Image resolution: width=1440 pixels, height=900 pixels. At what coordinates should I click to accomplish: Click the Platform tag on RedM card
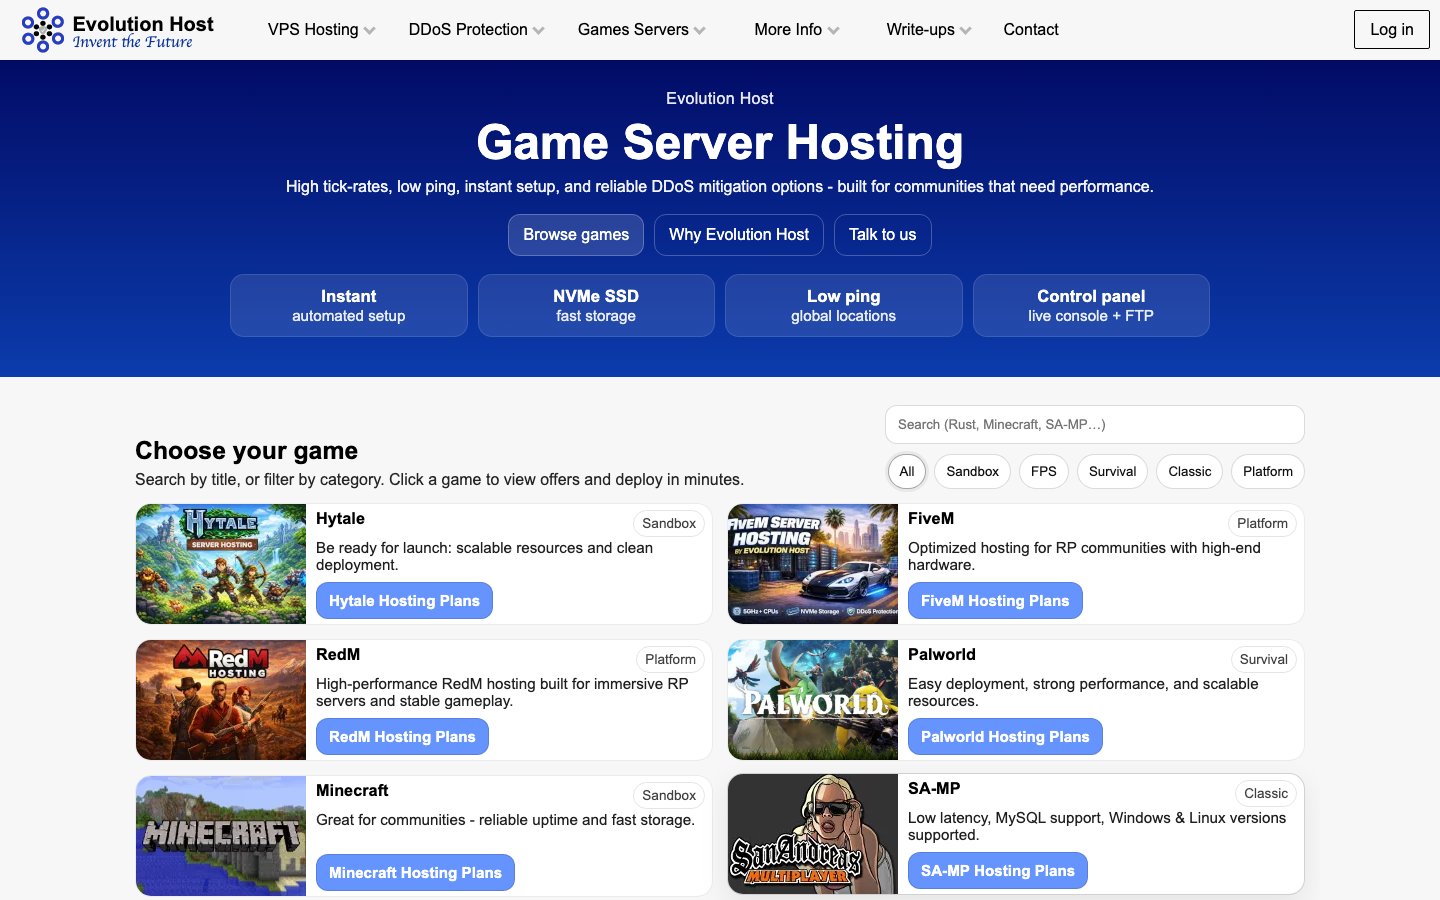pos(670,659)
